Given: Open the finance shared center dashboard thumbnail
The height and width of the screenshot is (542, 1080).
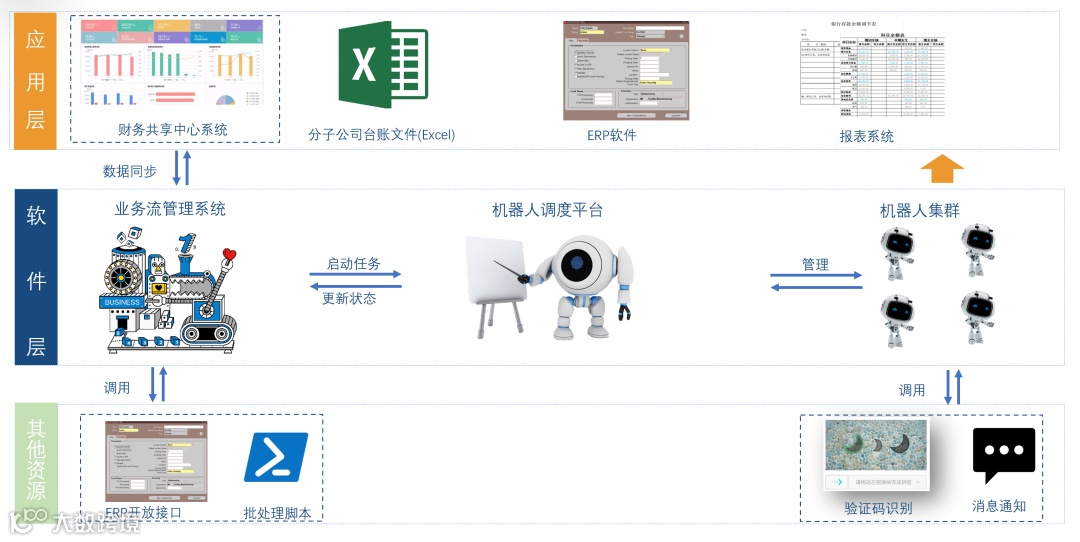Looking at the screenshot, I should pyautogui.click(x=173, y=63).
